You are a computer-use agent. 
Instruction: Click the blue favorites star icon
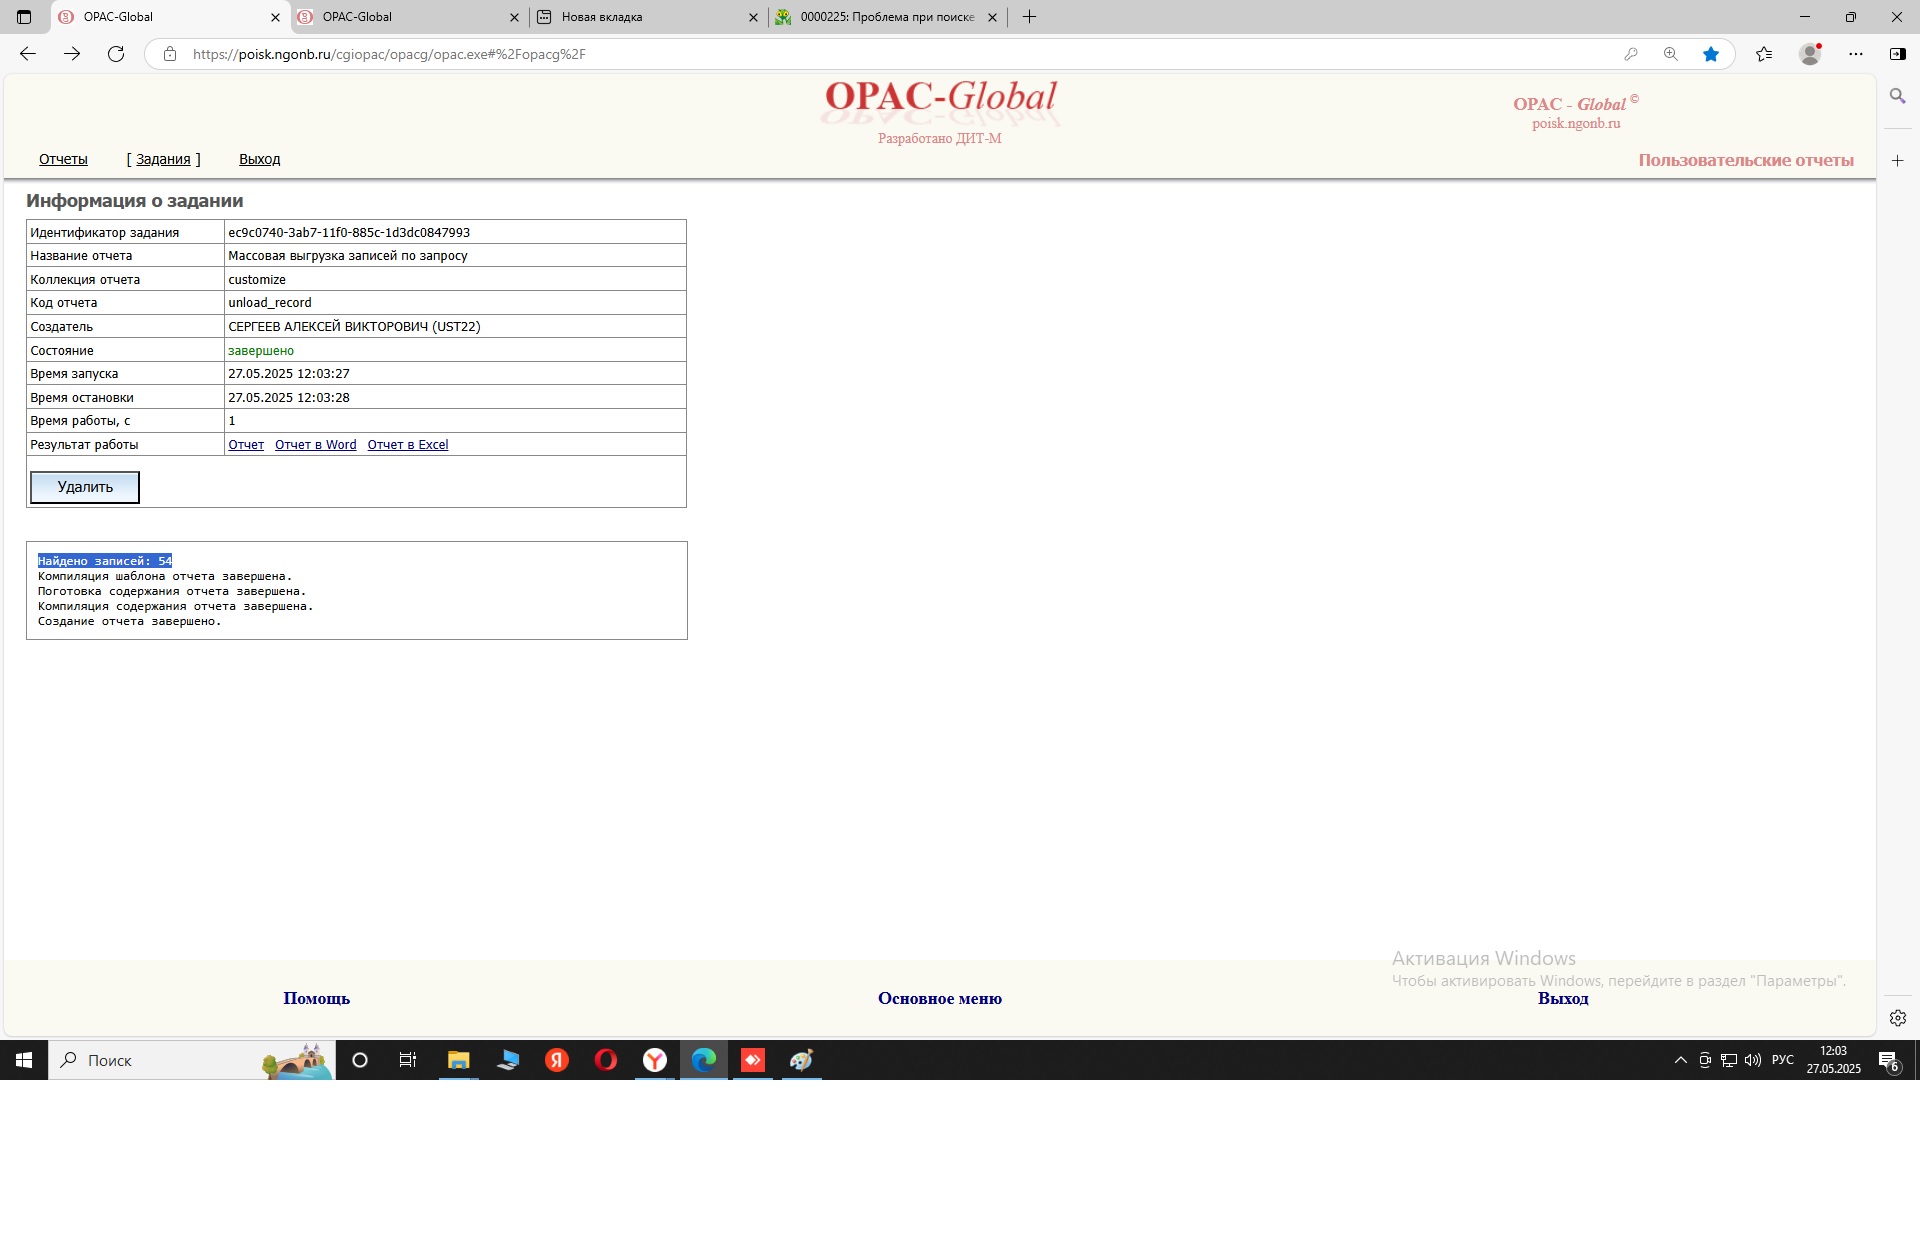(1711, 54)
